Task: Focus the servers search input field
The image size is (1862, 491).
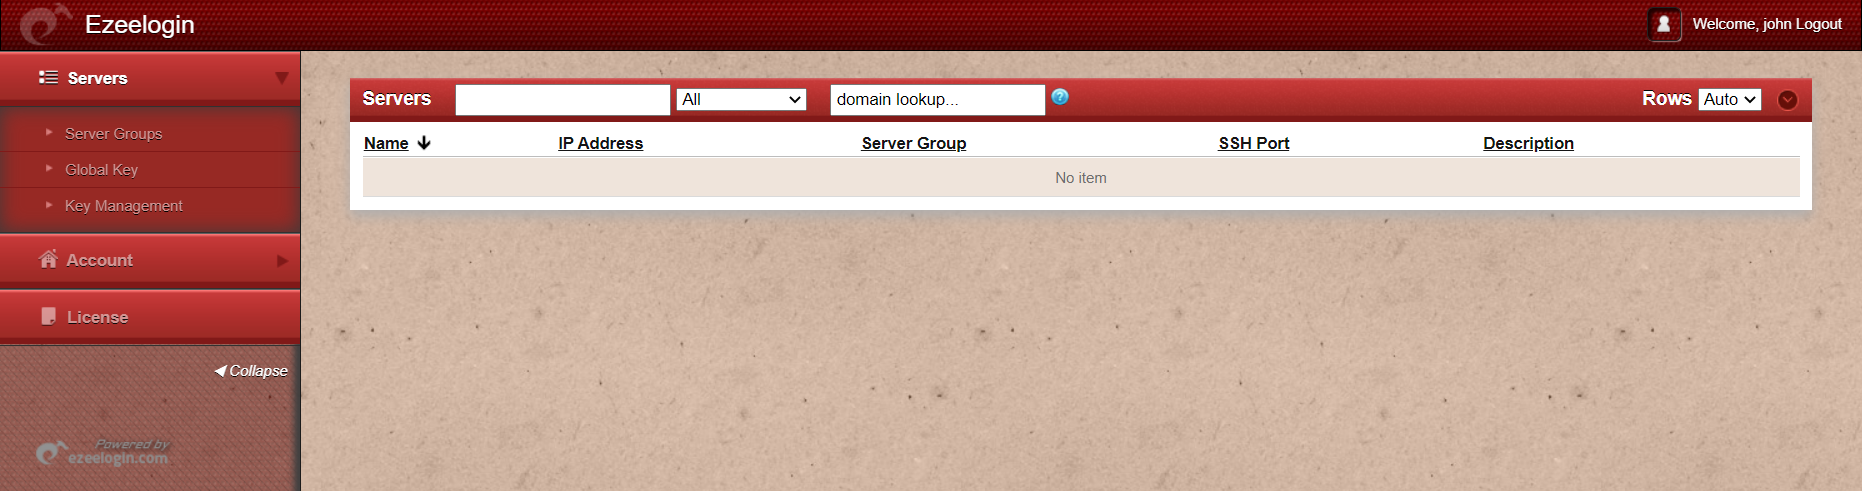Action: 563,99
